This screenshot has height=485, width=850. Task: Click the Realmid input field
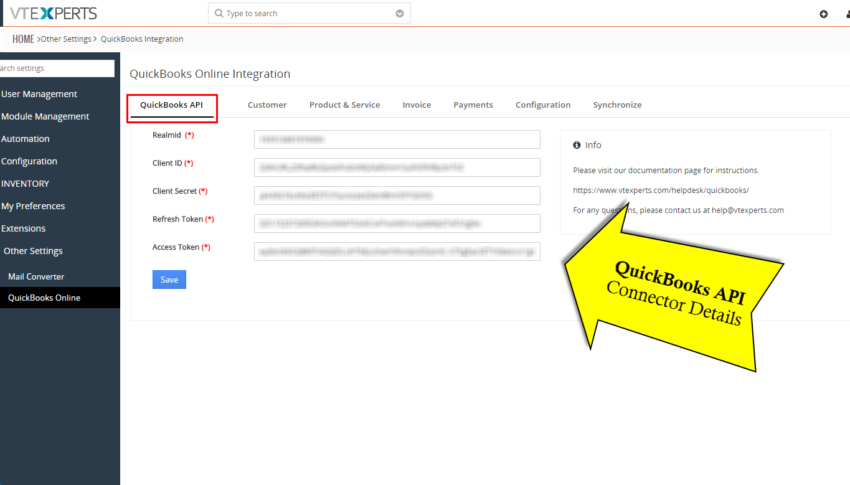[x=397, y=139]
